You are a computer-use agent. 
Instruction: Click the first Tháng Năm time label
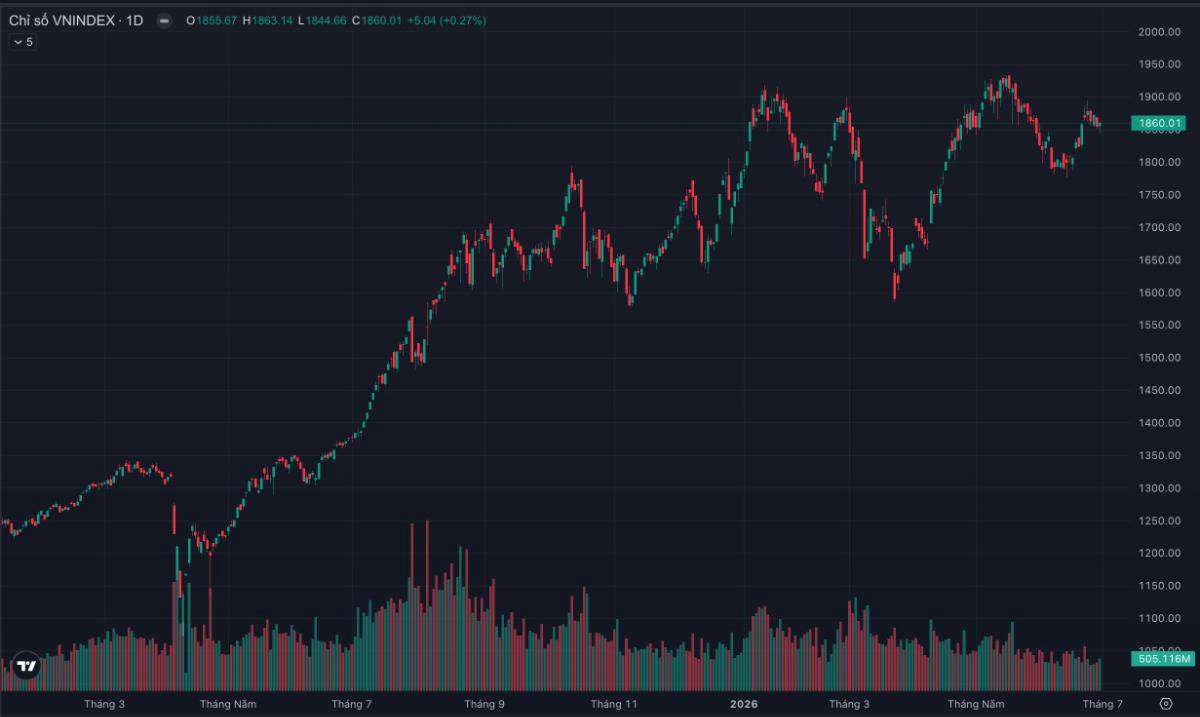click(x=228, y=704)
